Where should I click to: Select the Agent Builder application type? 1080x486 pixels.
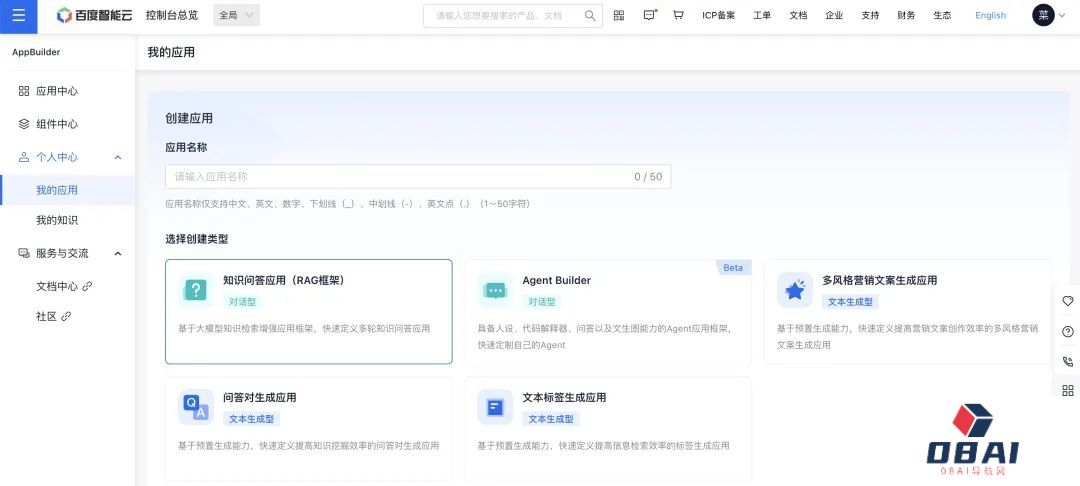[607, 311]
